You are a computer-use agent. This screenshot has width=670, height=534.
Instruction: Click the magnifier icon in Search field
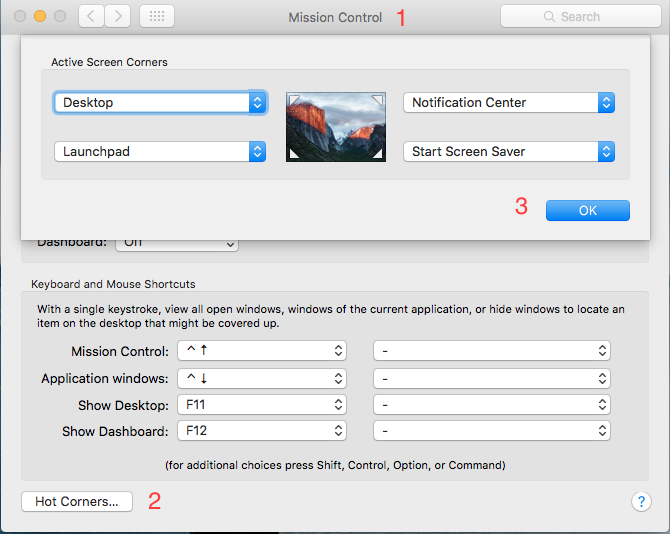549,17
